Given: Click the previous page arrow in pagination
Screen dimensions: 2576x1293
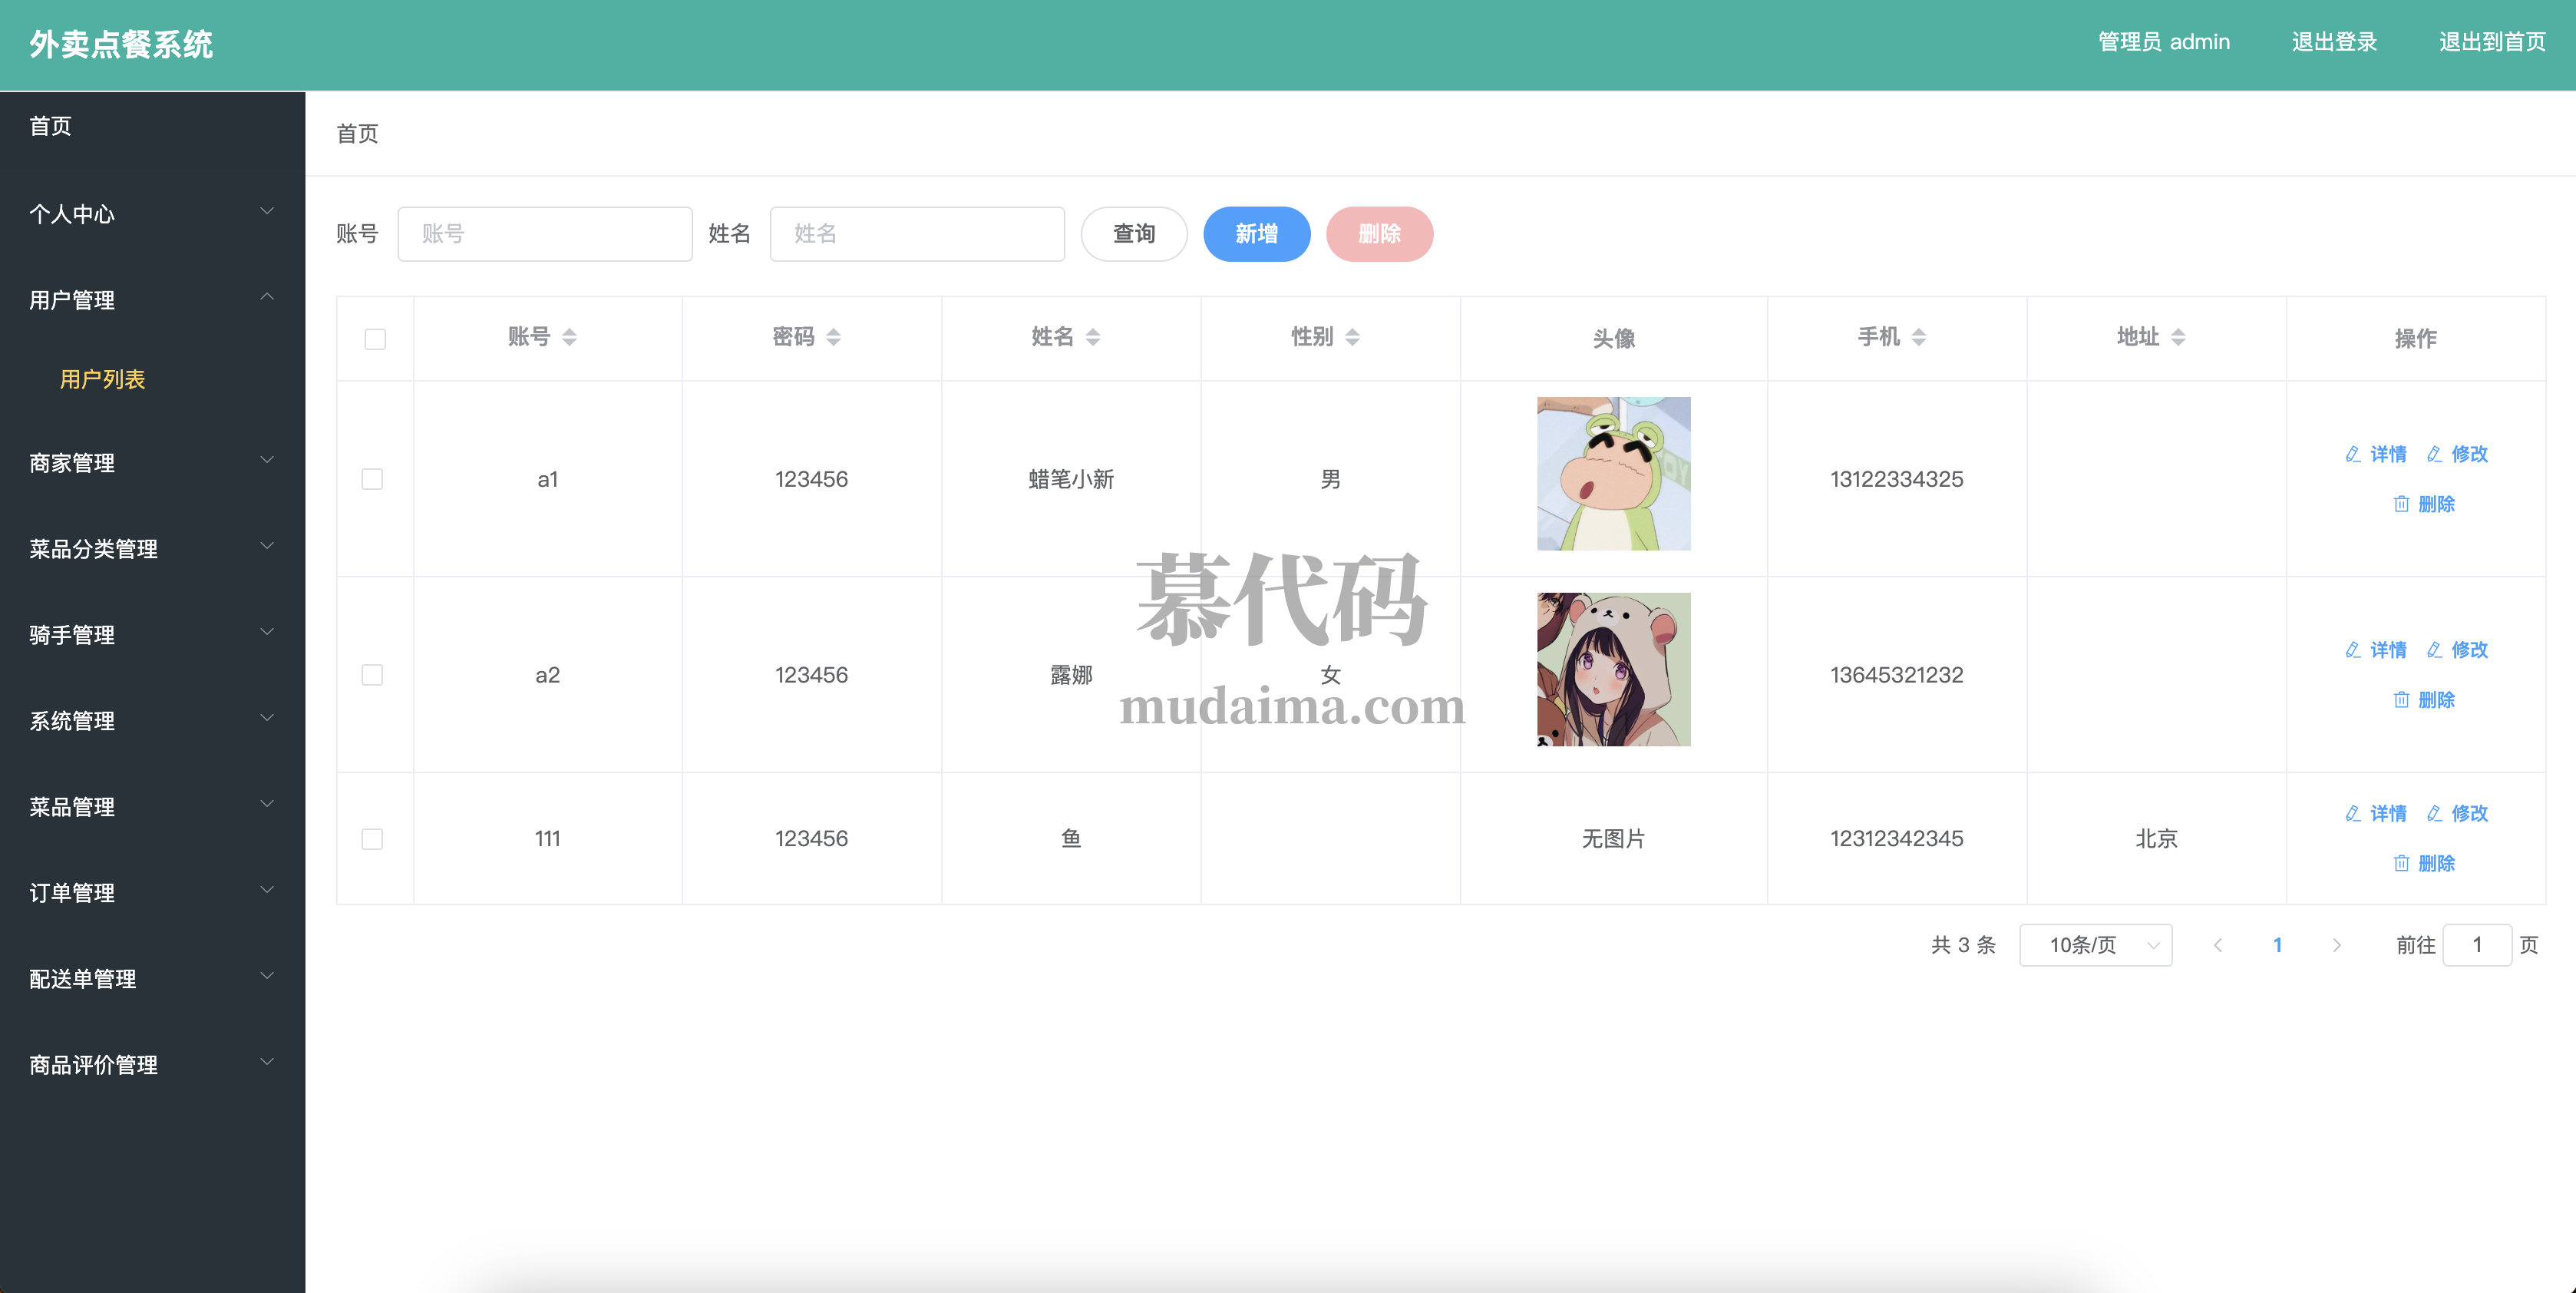Looking at the screenshot, I should pyautogui.click(x=2217, y=945).
